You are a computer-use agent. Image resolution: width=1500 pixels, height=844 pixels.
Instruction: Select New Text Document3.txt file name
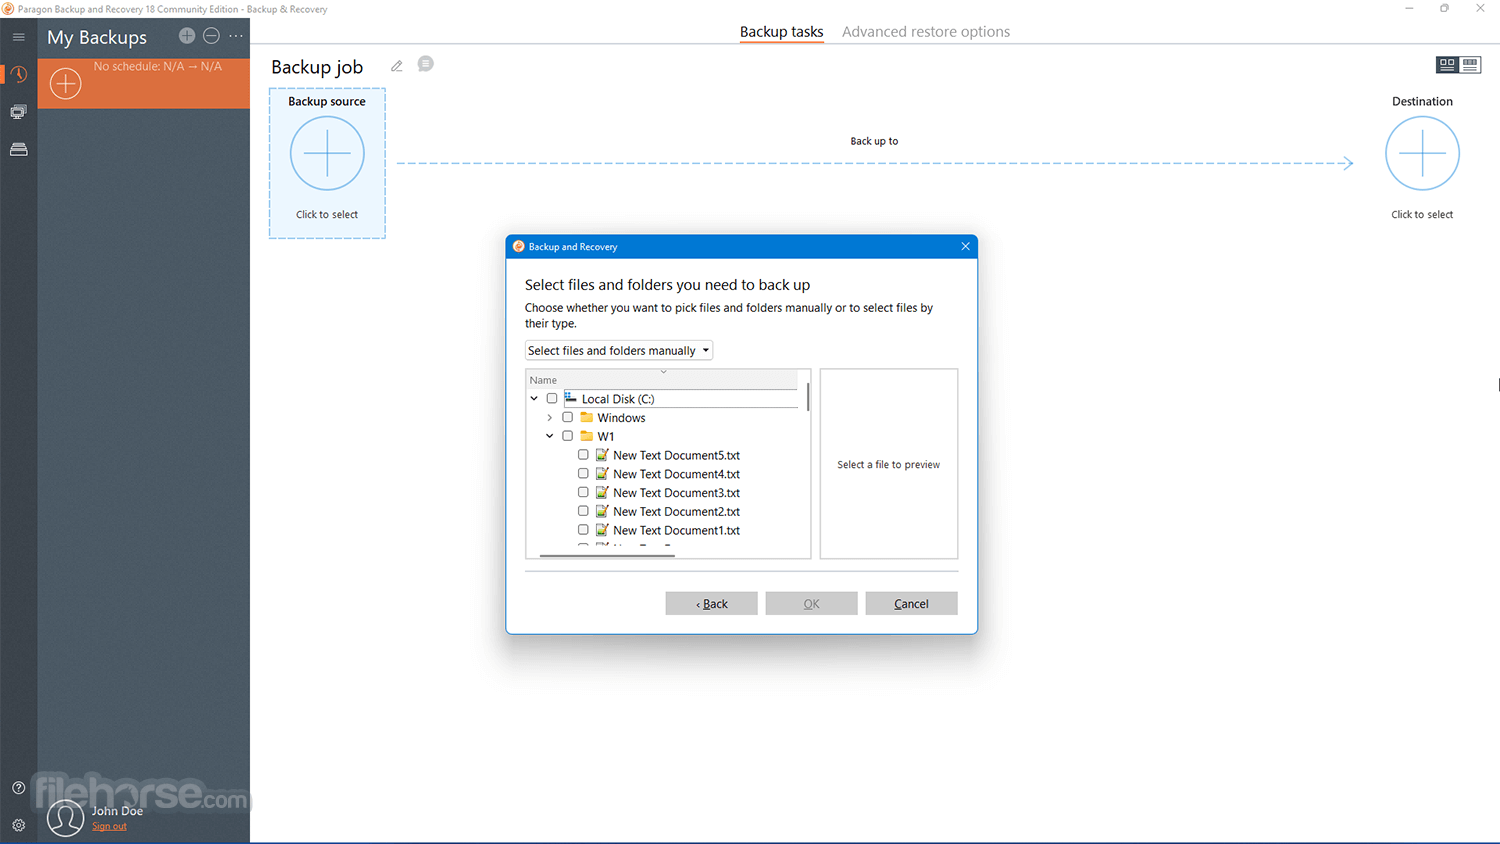(x=676, y=492)
